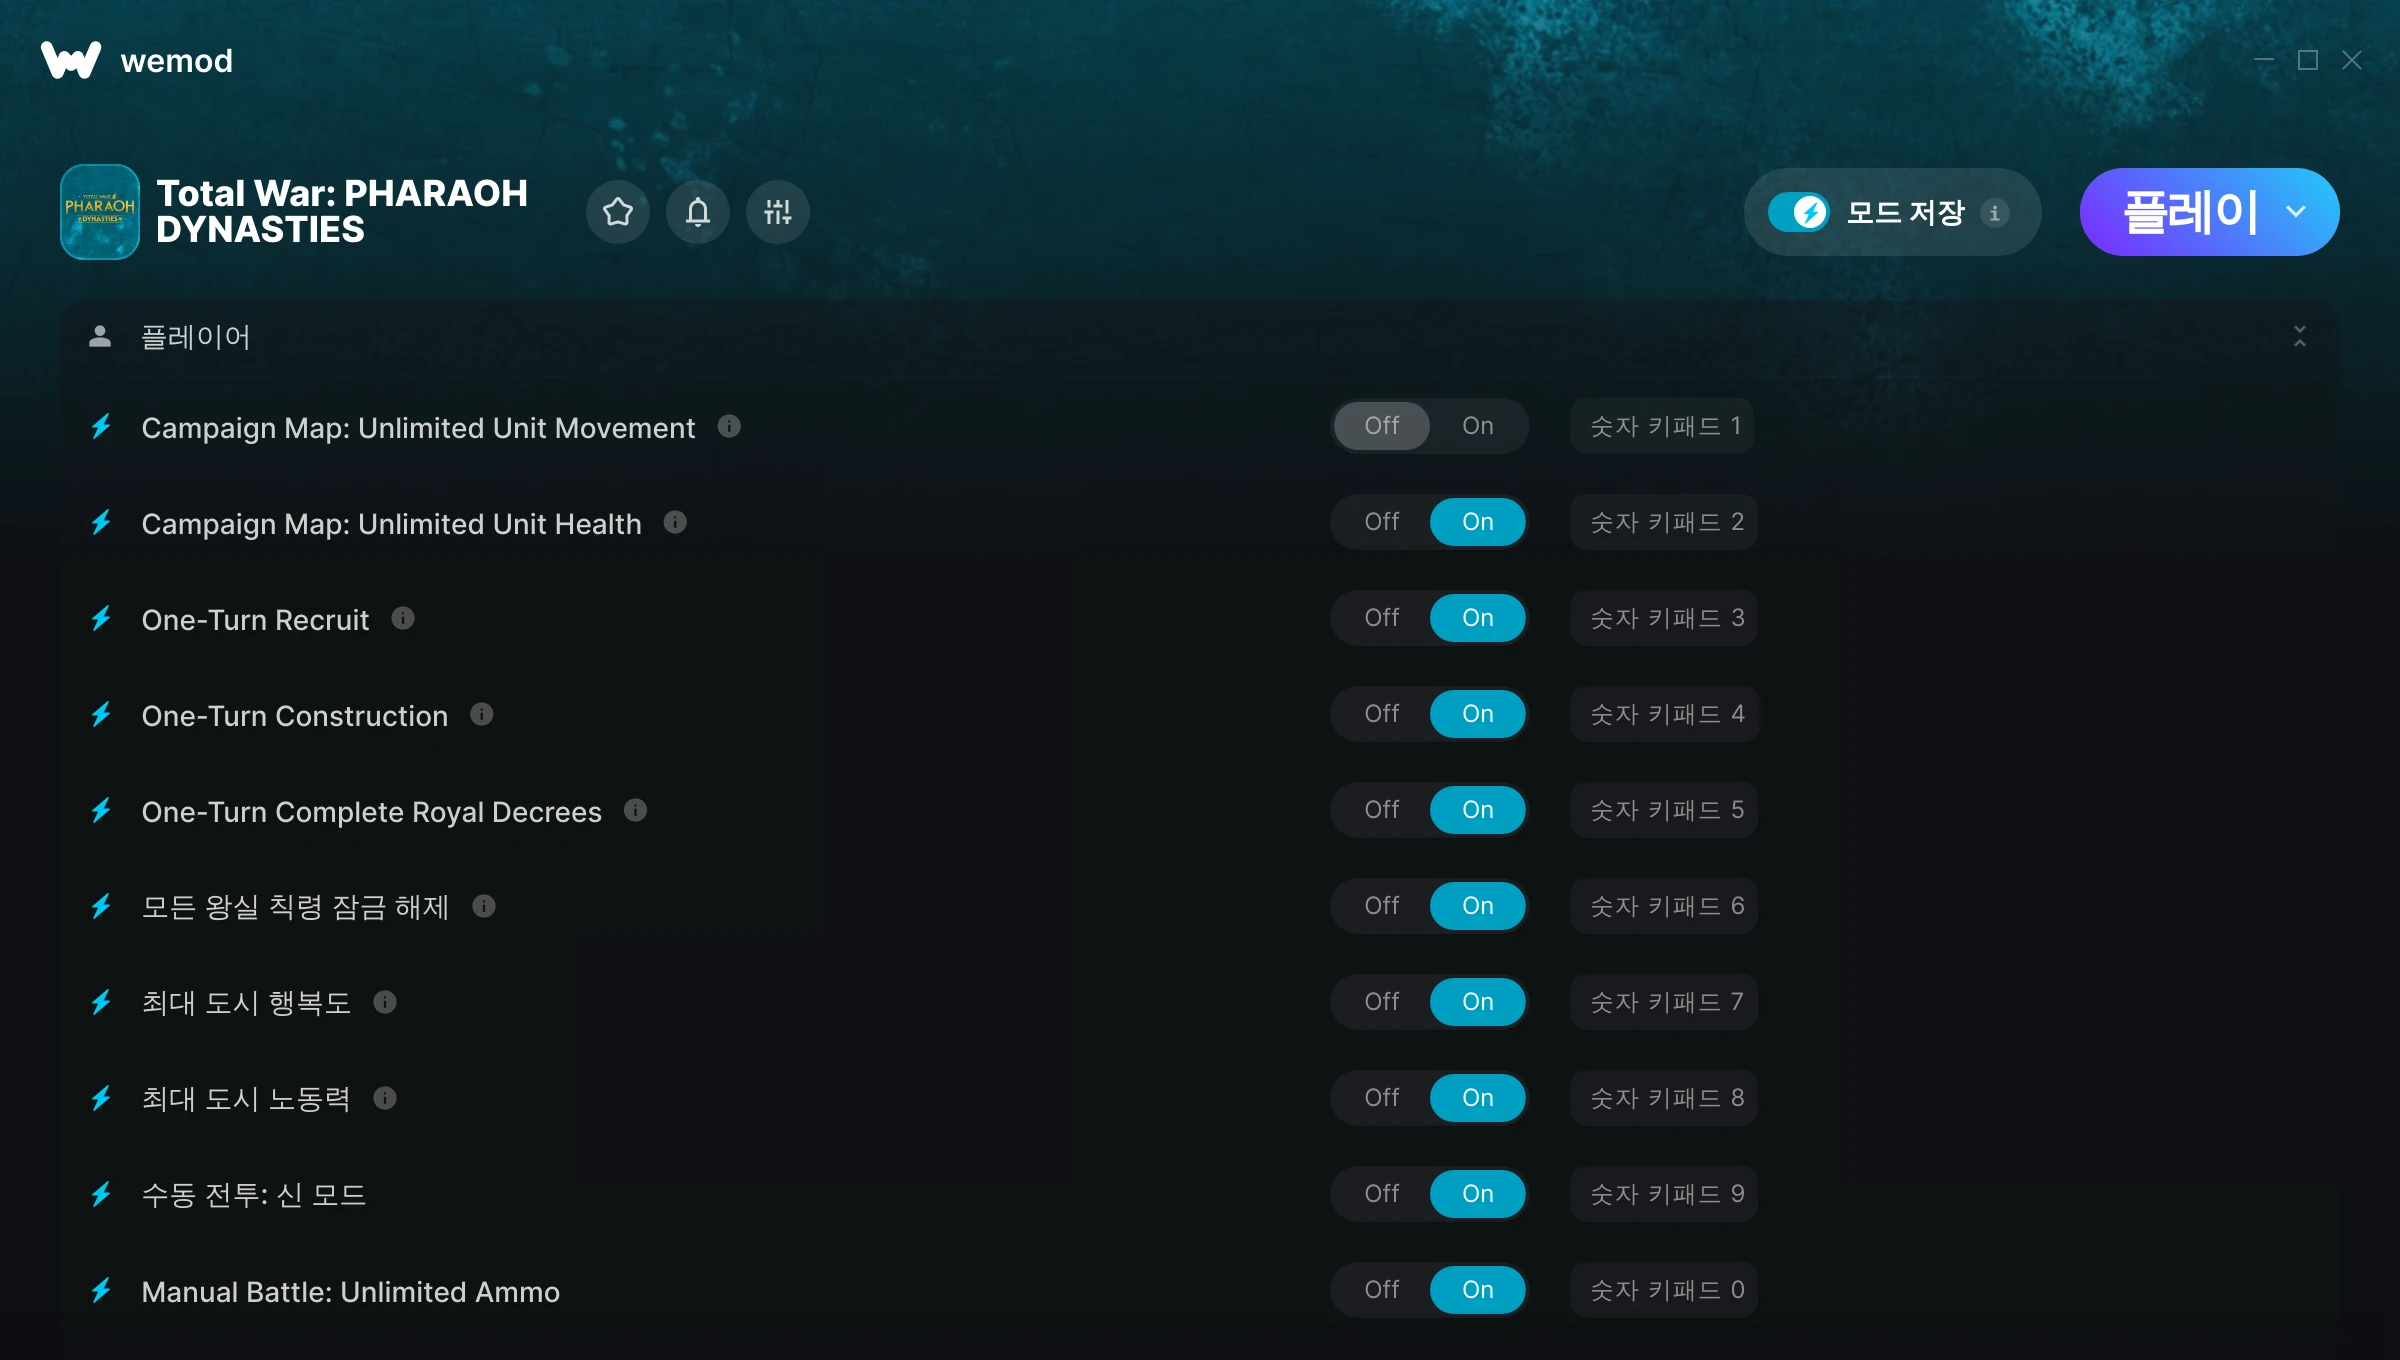Click the Manual Battle: Unlimited Ammo label
The height and width of the screenshot is (1360, 2400).
point(351,1292)
